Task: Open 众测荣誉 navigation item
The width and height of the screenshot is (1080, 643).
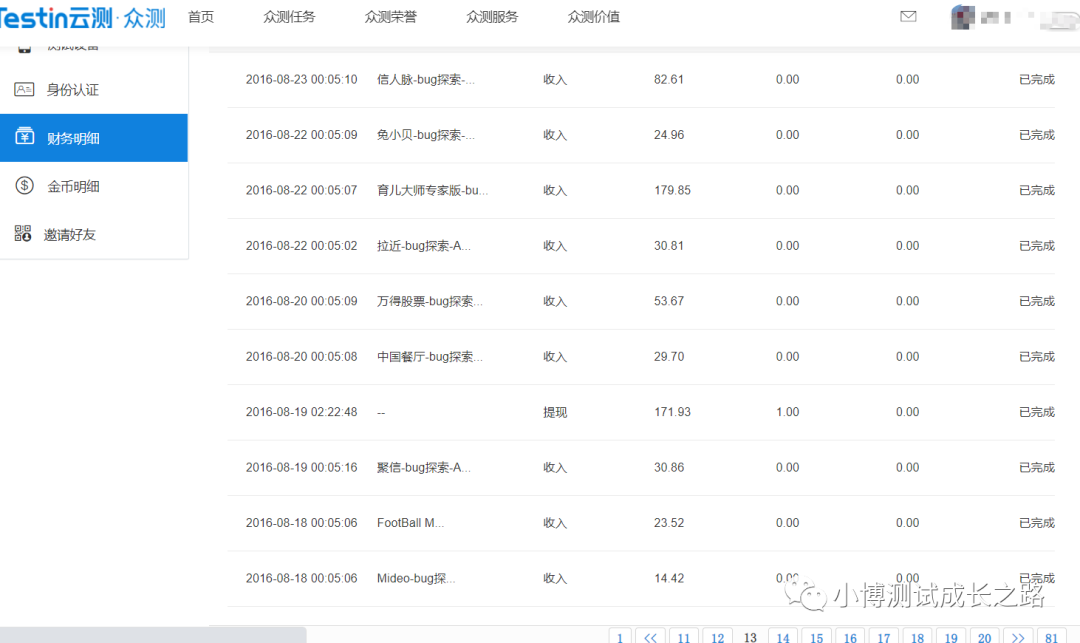Action: point(391,17)
